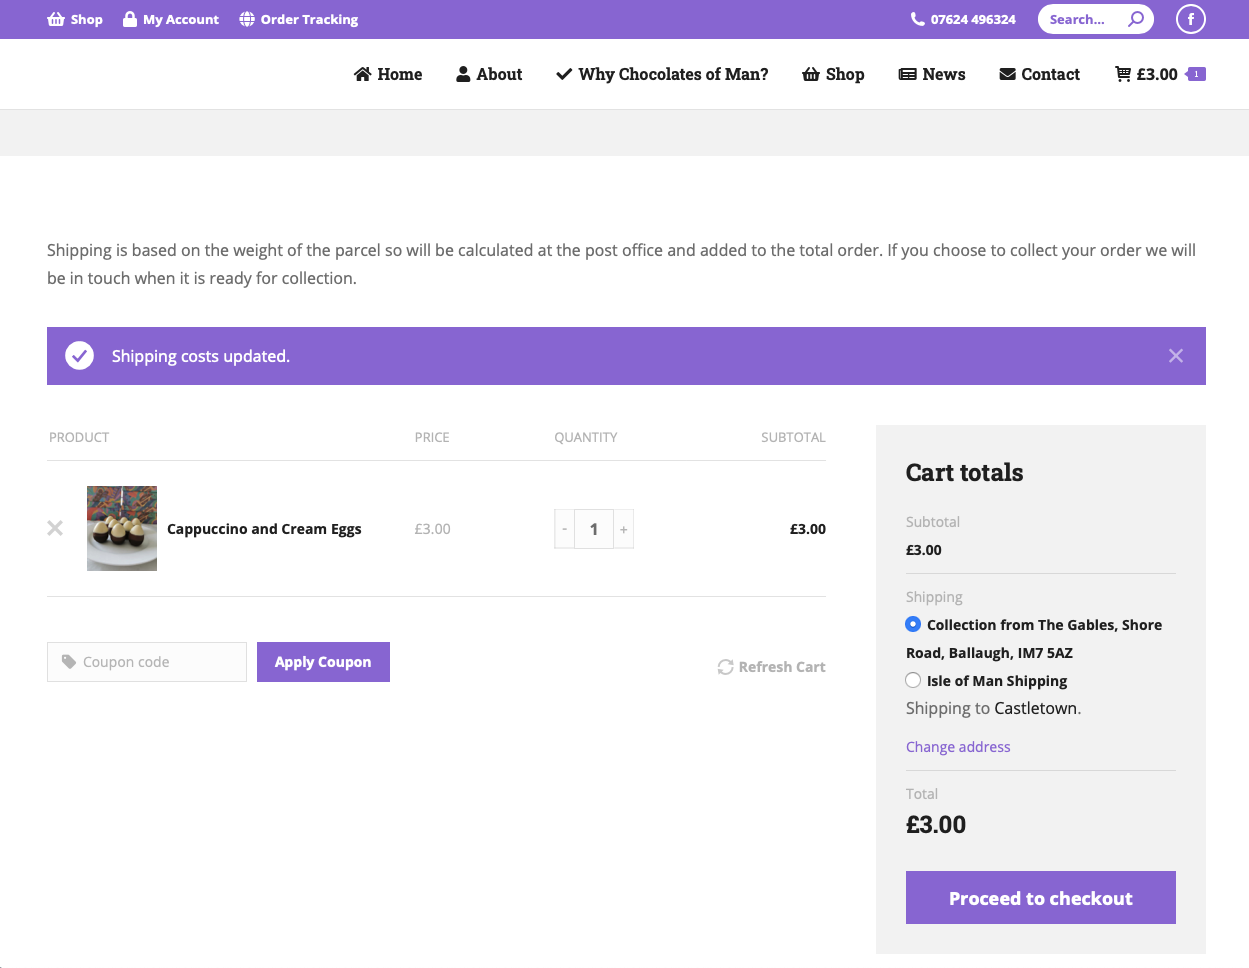The height and width of the screenshot is (968, 1249).
Task: Click the search magnifier icon
Action: click(1136, 19)
